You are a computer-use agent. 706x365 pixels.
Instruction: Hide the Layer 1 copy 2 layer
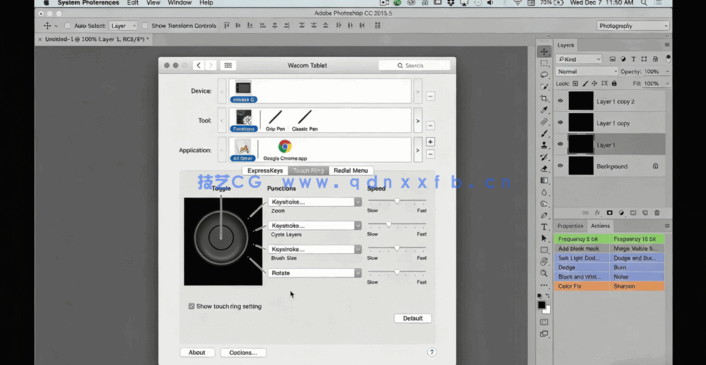click(x=561, y=101)
